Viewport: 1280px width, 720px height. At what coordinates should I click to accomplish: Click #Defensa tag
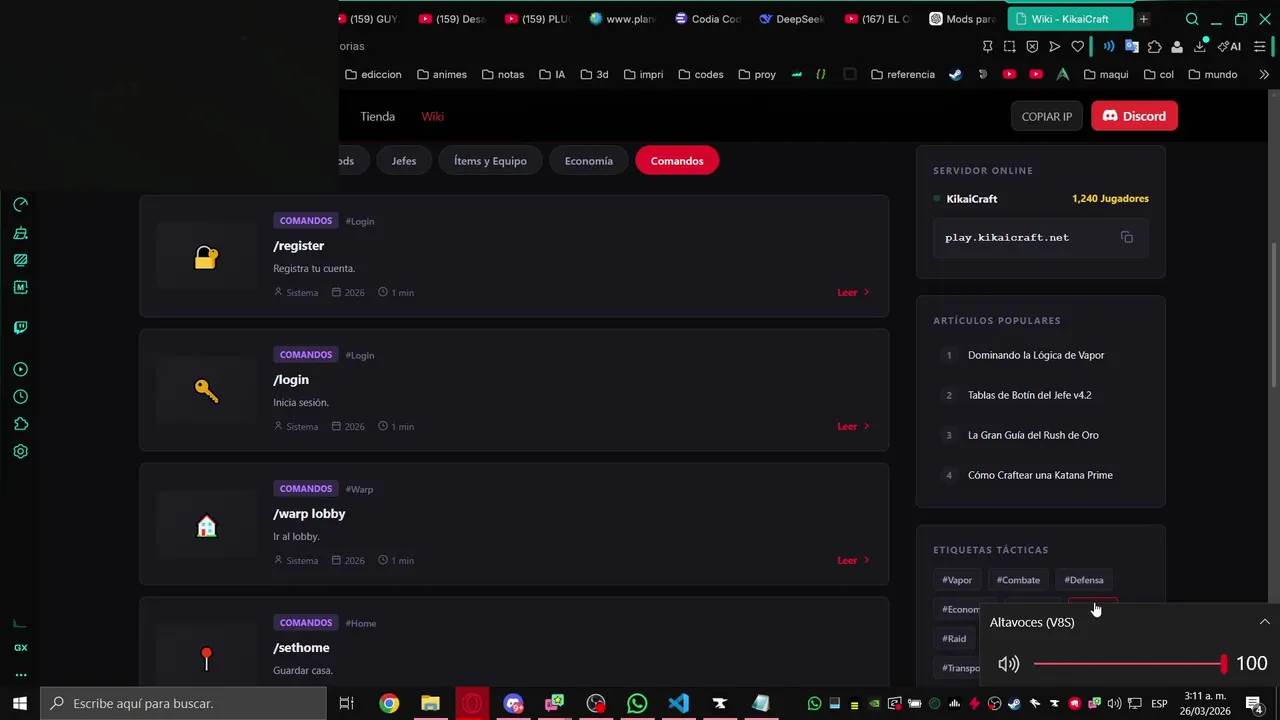pos(1084,580)
